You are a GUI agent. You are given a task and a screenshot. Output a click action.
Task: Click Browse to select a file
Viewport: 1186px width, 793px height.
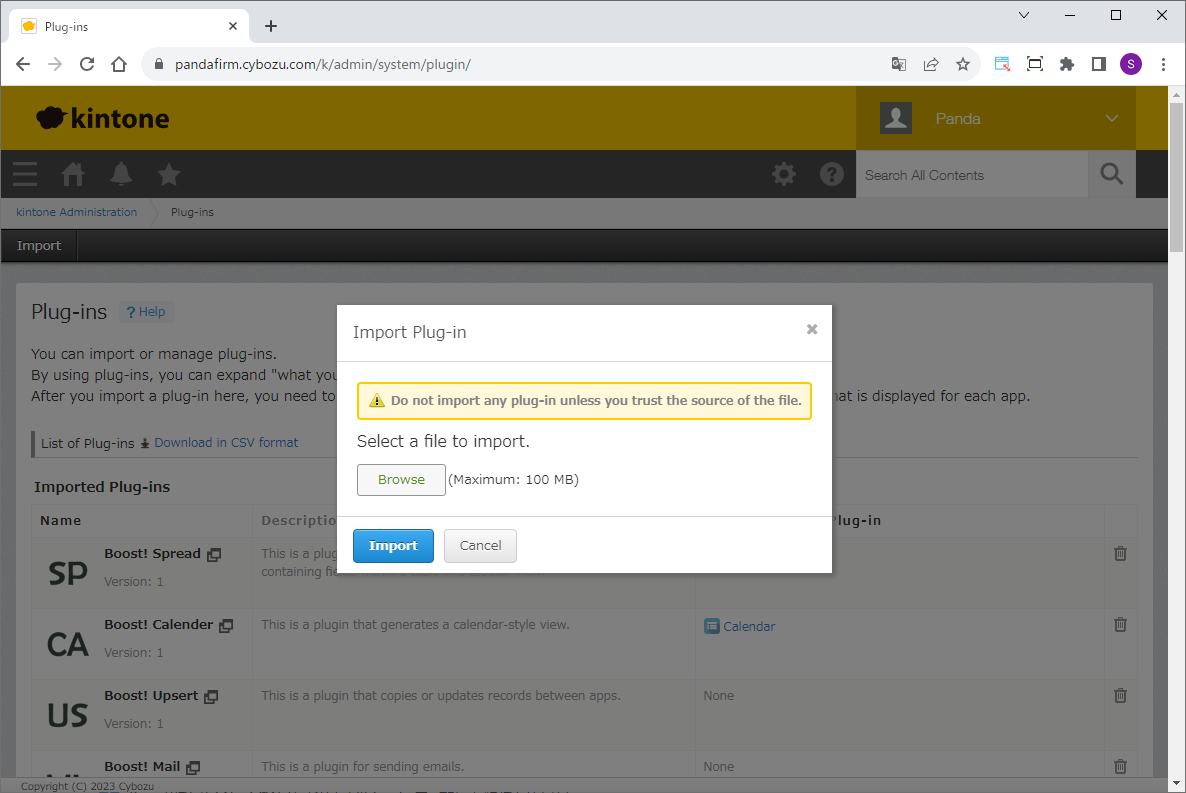tap(401, 480)
